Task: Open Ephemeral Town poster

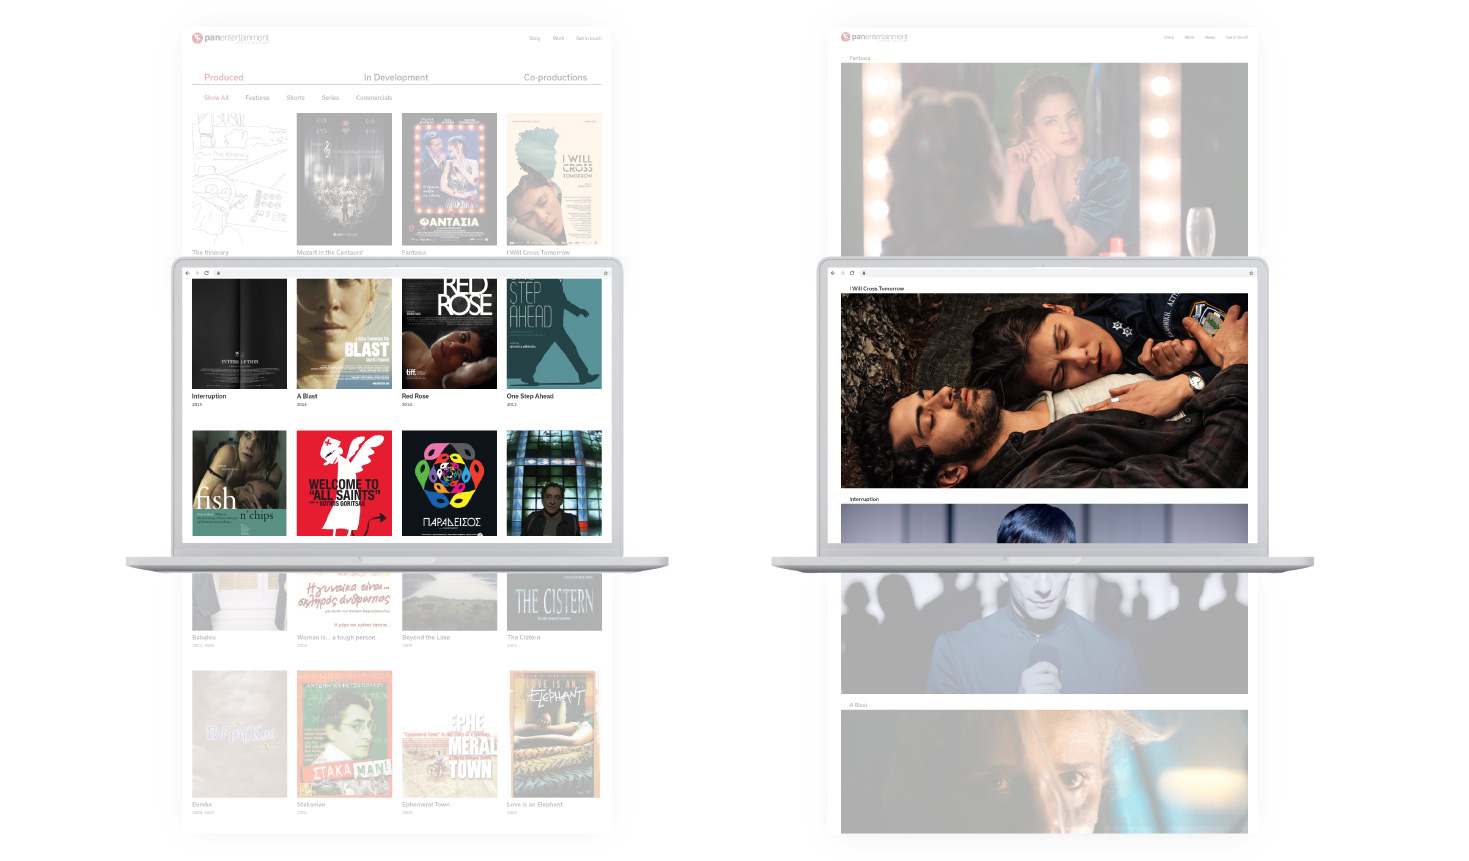Action: [449, 734]
